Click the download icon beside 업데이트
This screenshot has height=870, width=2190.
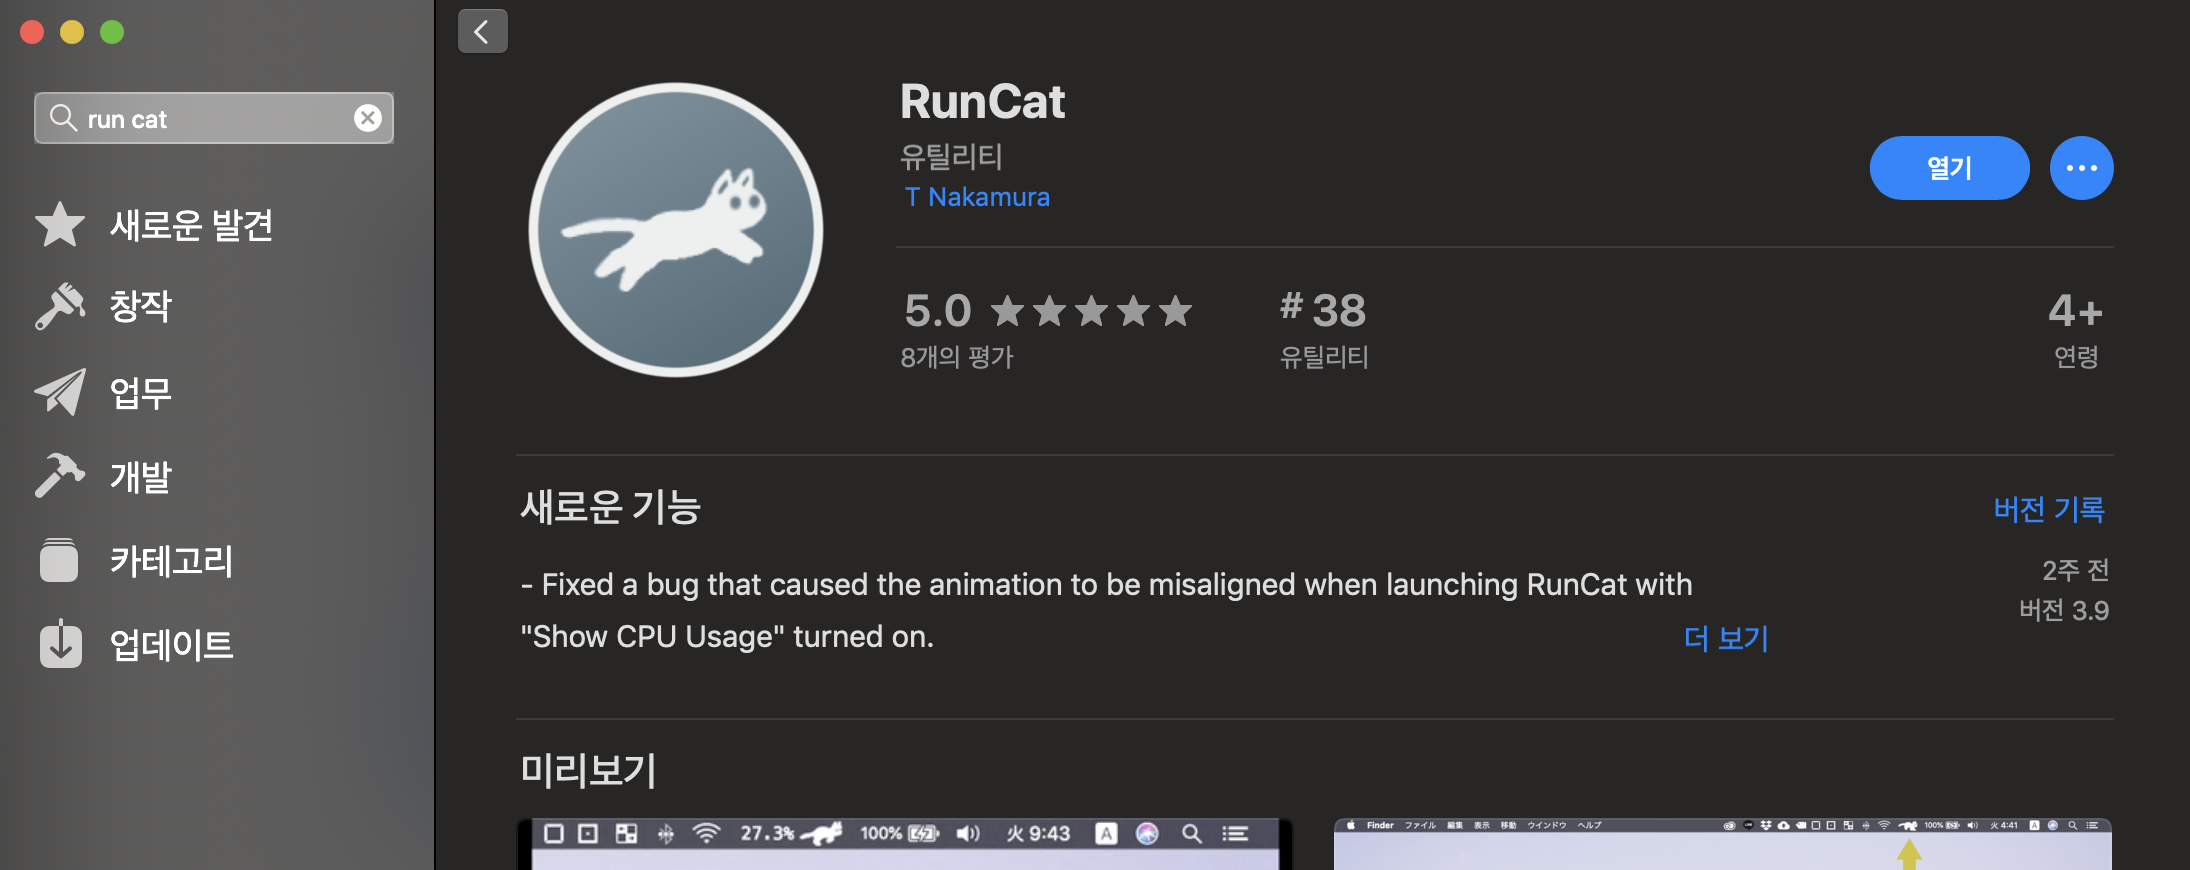[x=61, y=643]
